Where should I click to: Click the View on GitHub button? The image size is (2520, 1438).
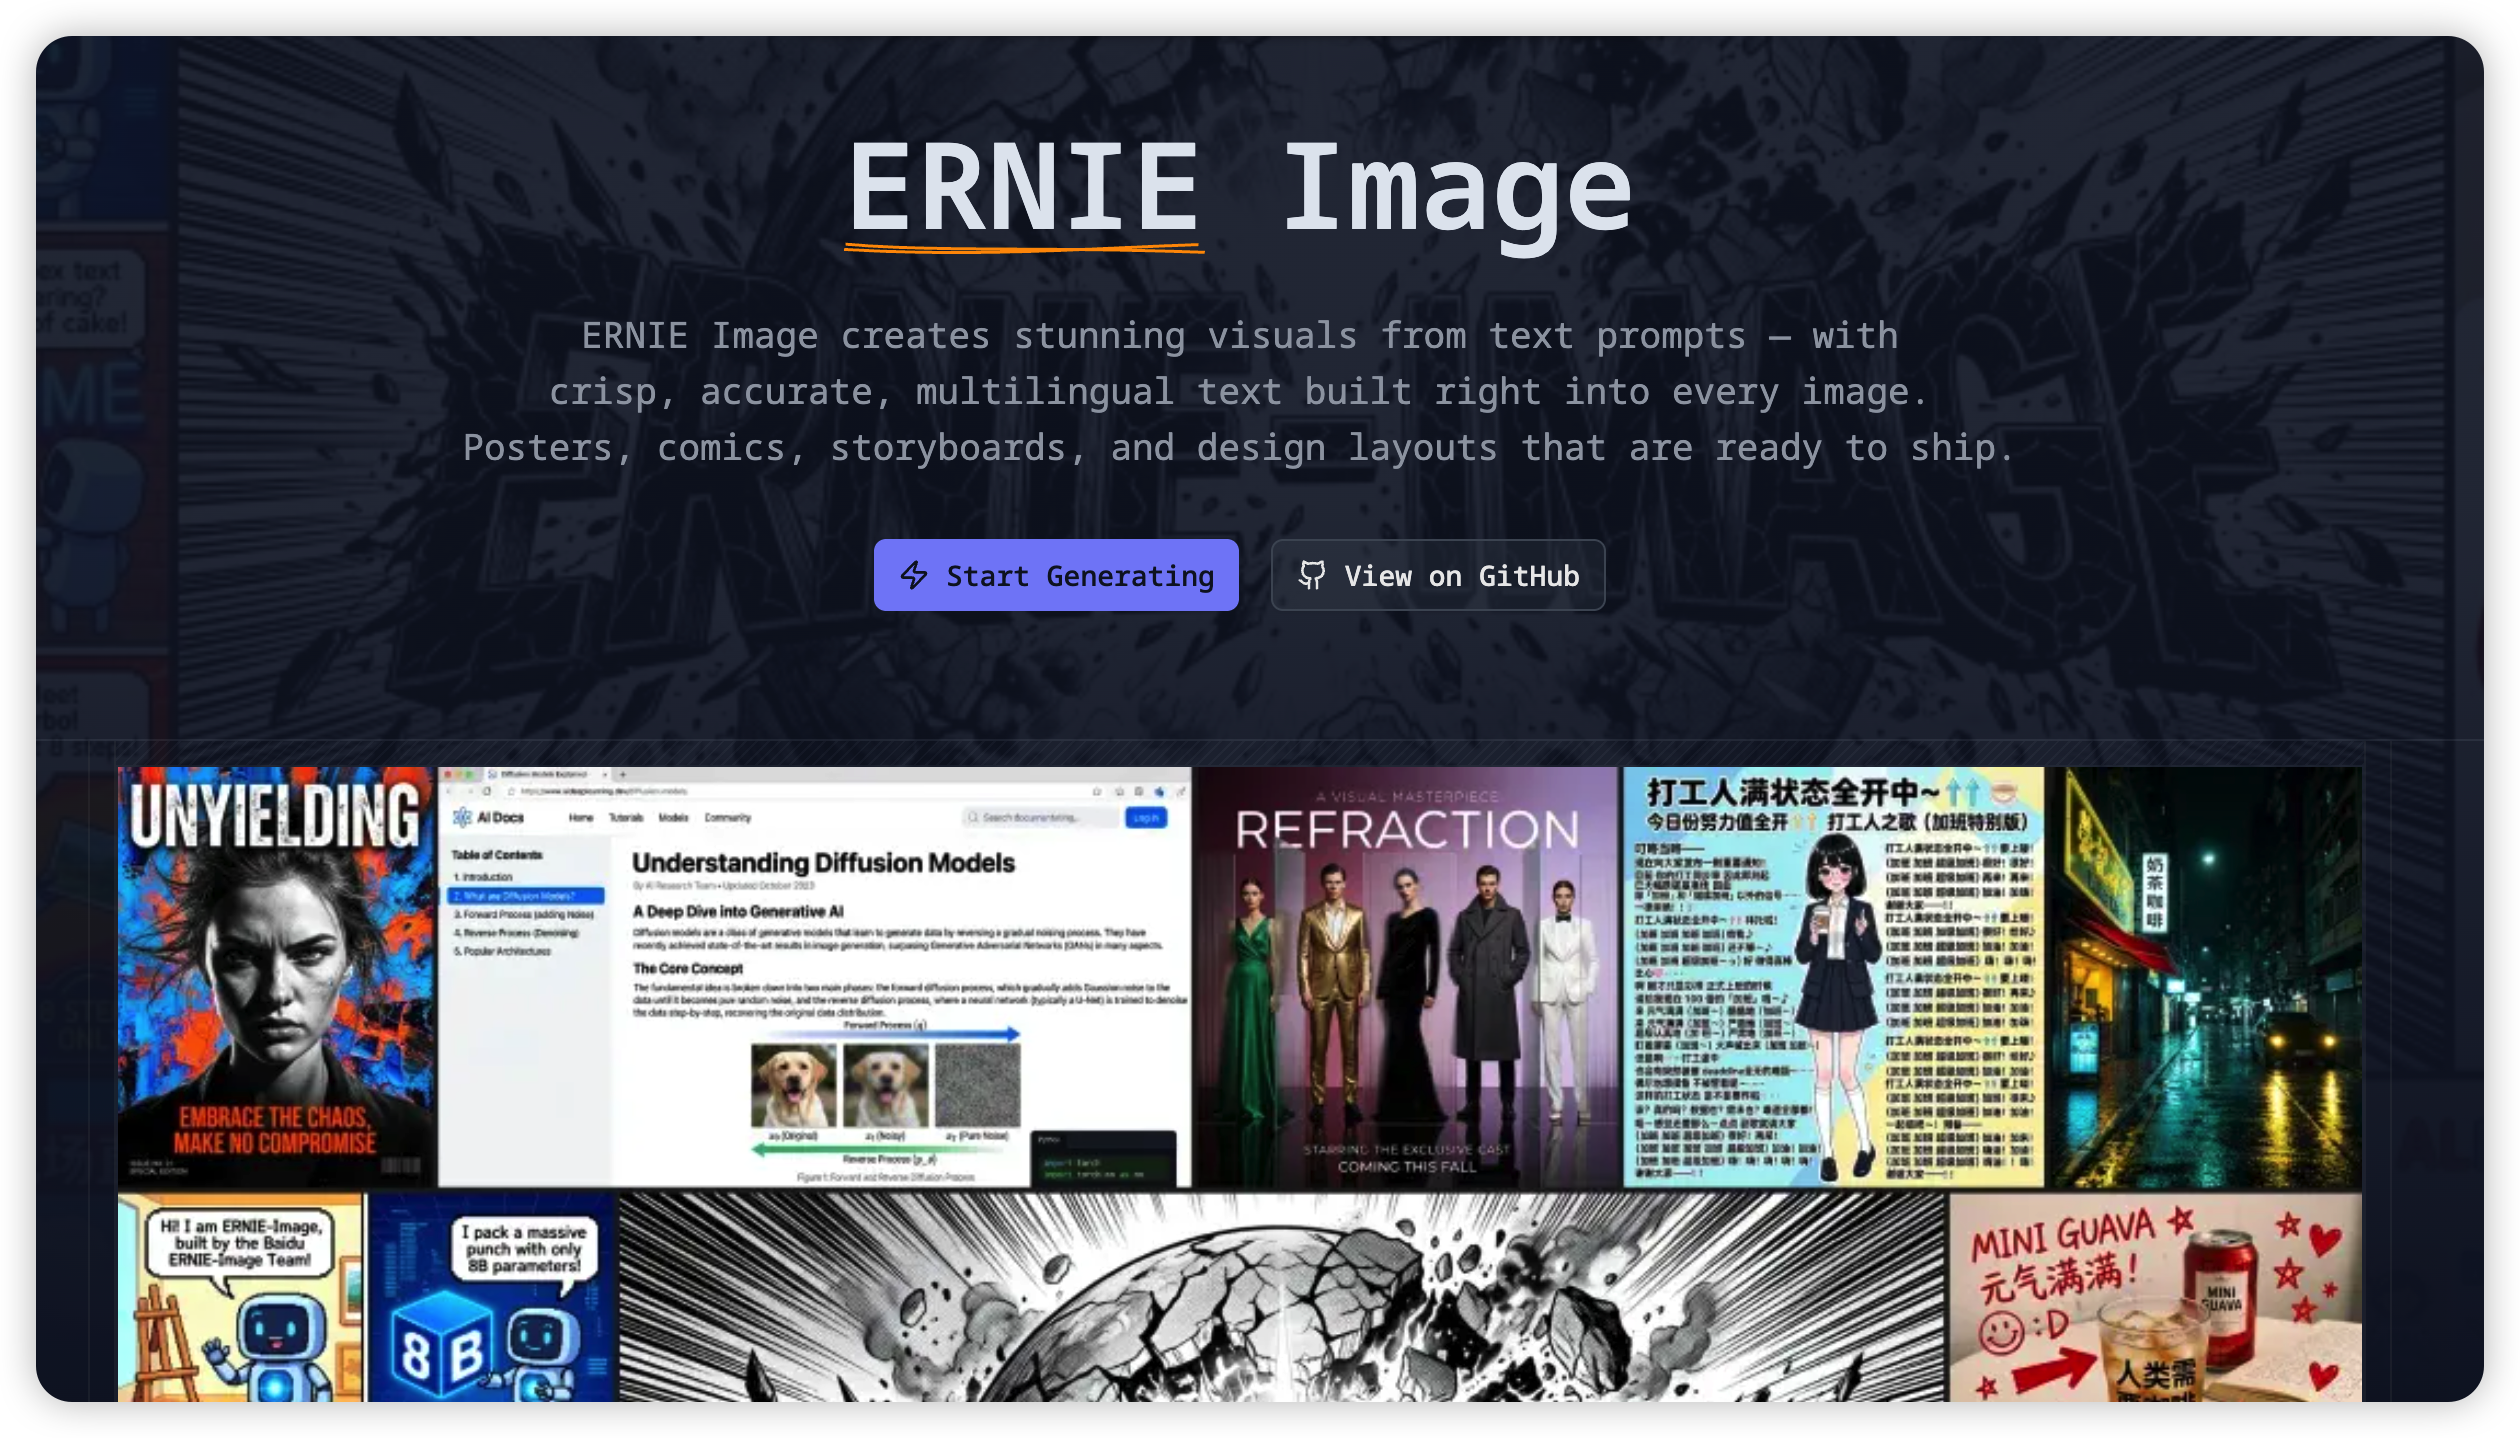click(x=1438, y=575)
